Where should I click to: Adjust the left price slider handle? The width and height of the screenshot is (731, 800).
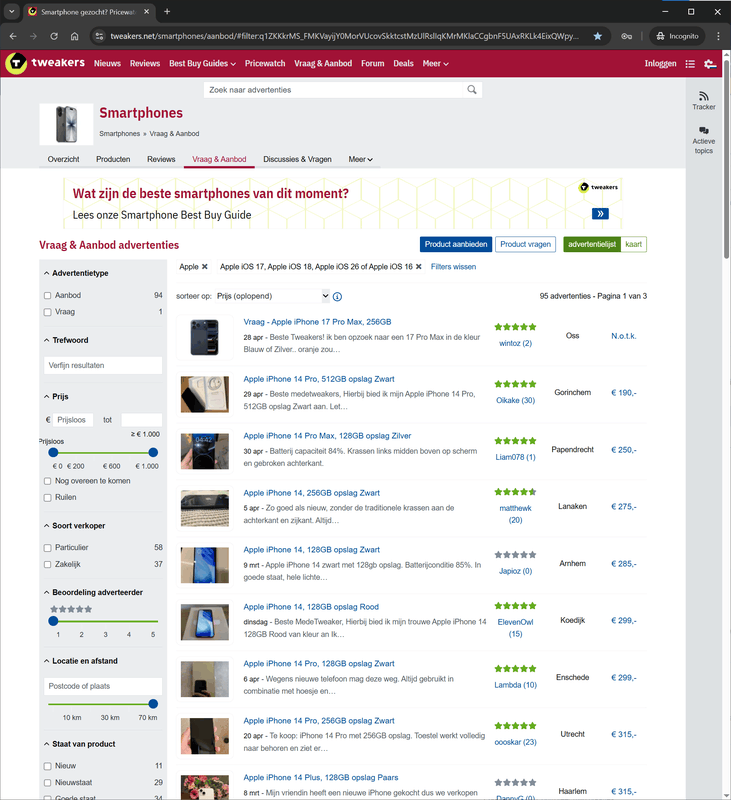(53, 453)
